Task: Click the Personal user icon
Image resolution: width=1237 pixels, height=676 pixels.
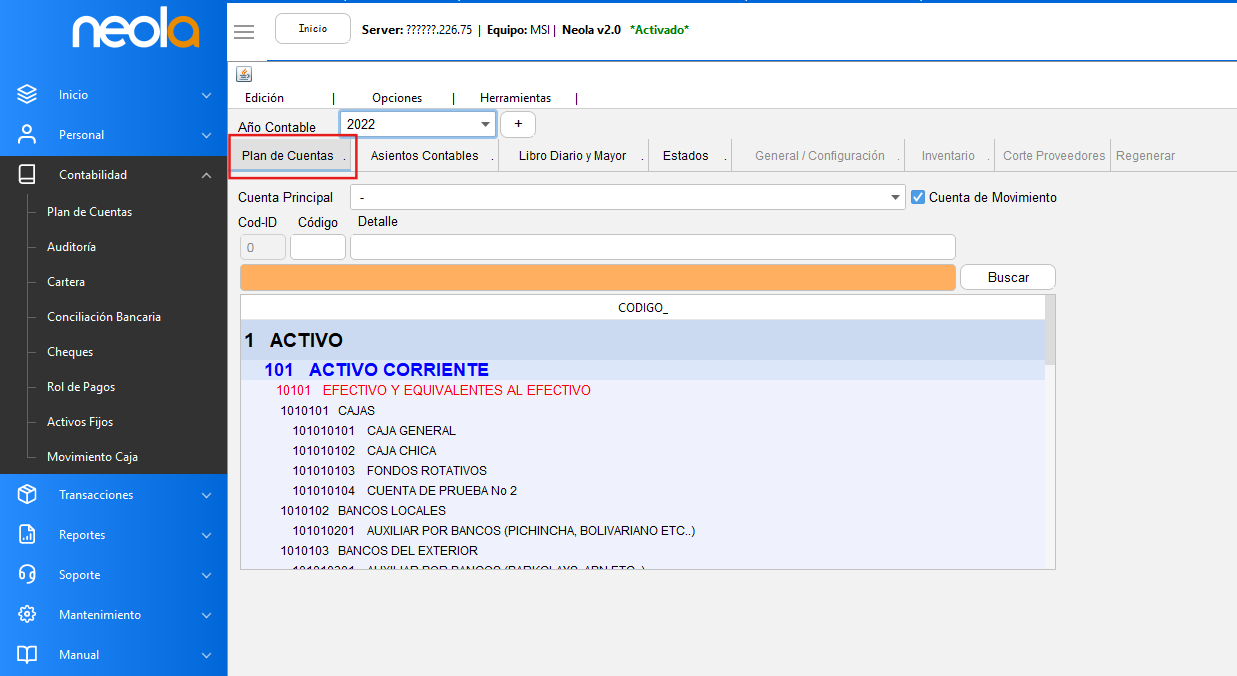Action: [27, 135]
